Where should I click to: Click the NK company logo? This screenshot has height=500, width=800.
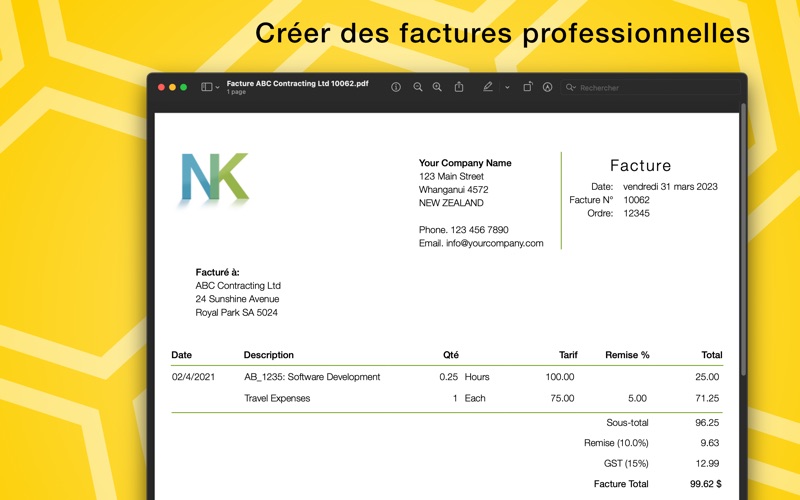coord(215,179)
